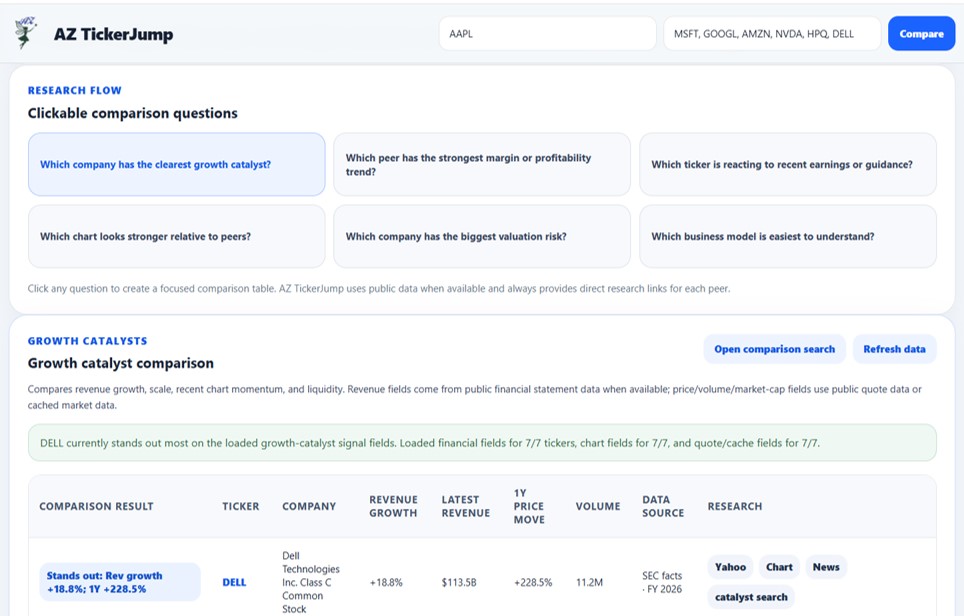Click the 1Y Price Move column header

coord(529,506)
